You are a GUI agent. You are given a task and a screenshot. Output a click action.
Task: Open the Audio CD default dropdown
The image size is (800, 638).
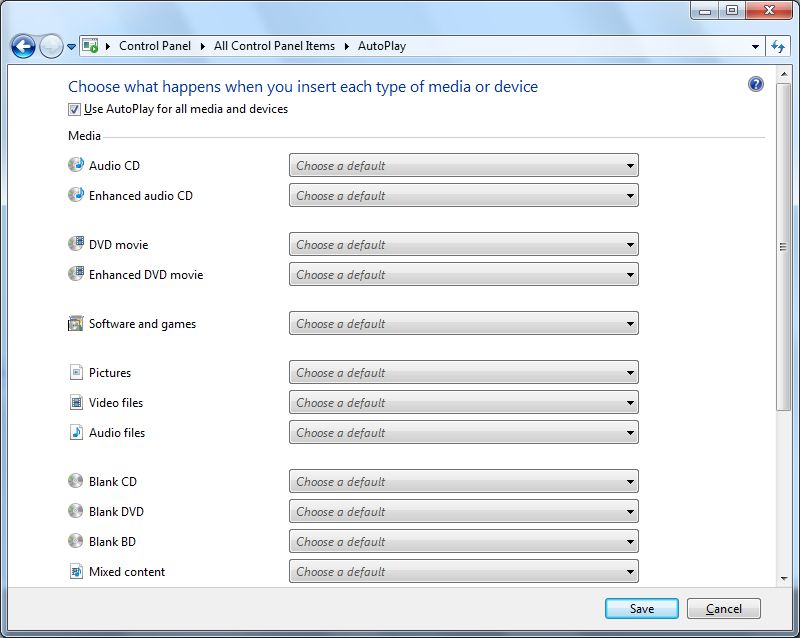[x=463, y=165]
